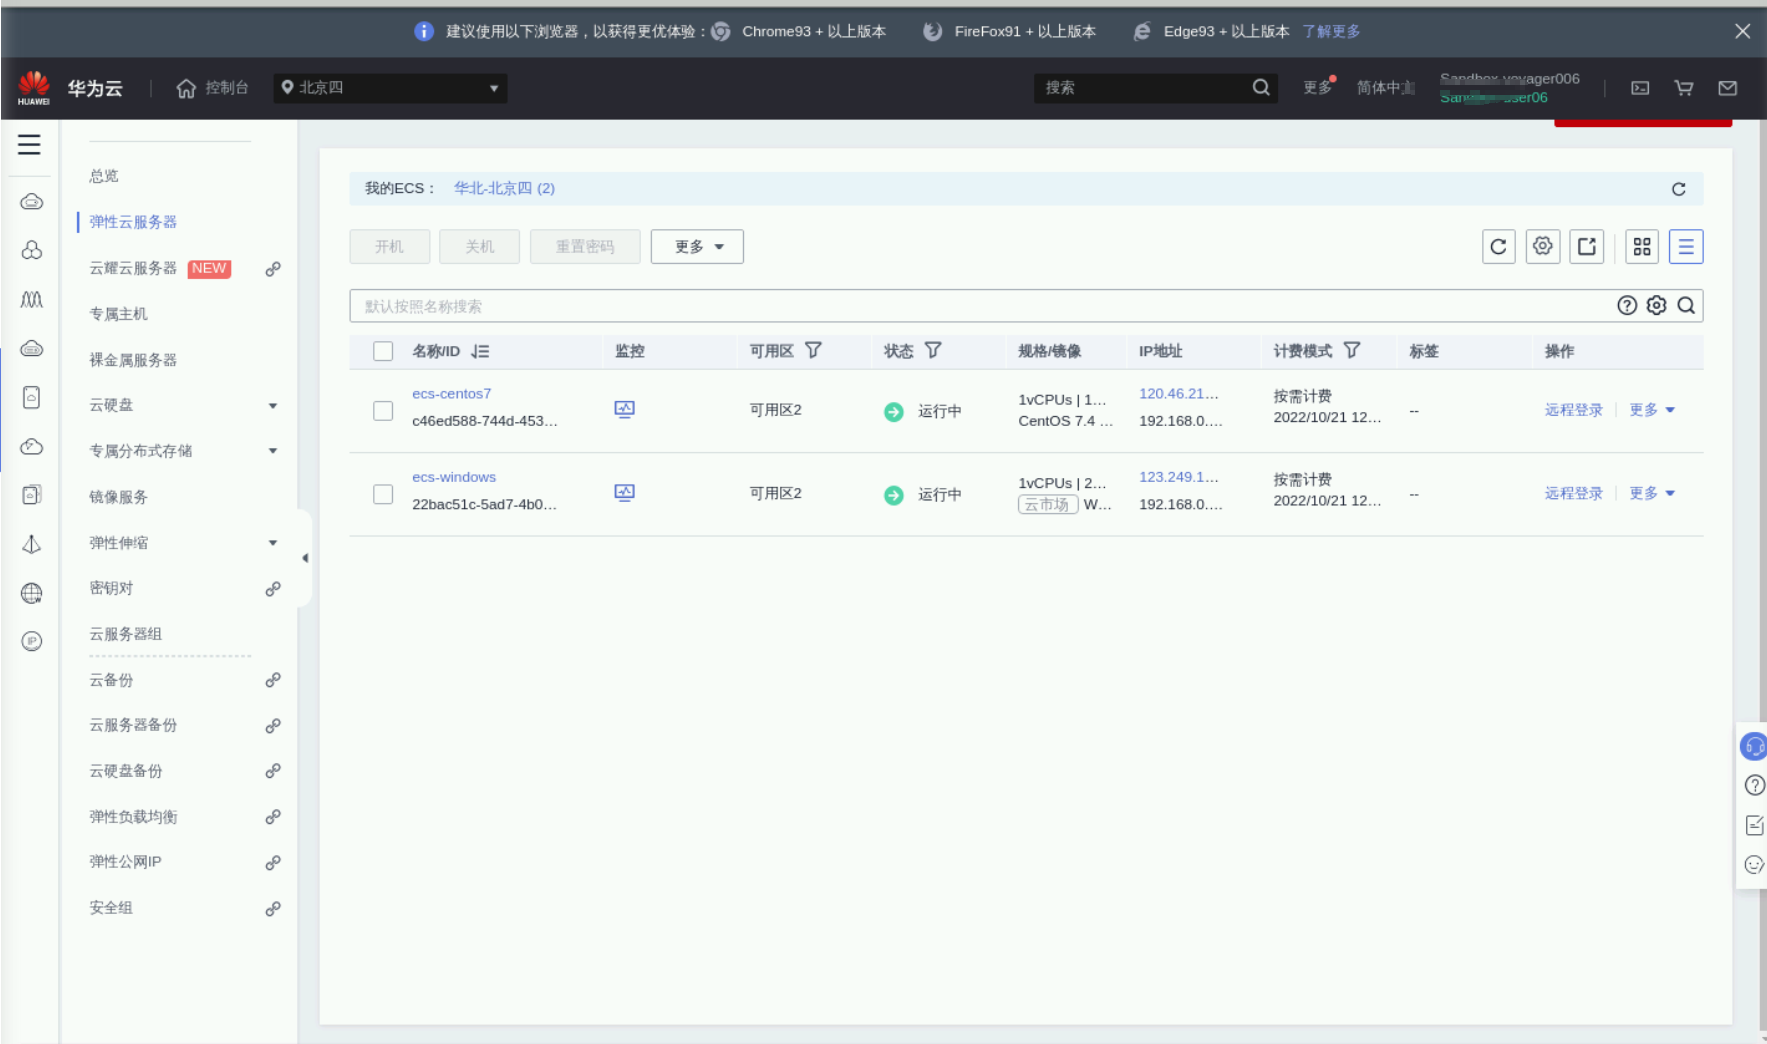Click the search magnifier in top bar
The width and height of the screenshot is (1767, 1044).
point(1261,87)
